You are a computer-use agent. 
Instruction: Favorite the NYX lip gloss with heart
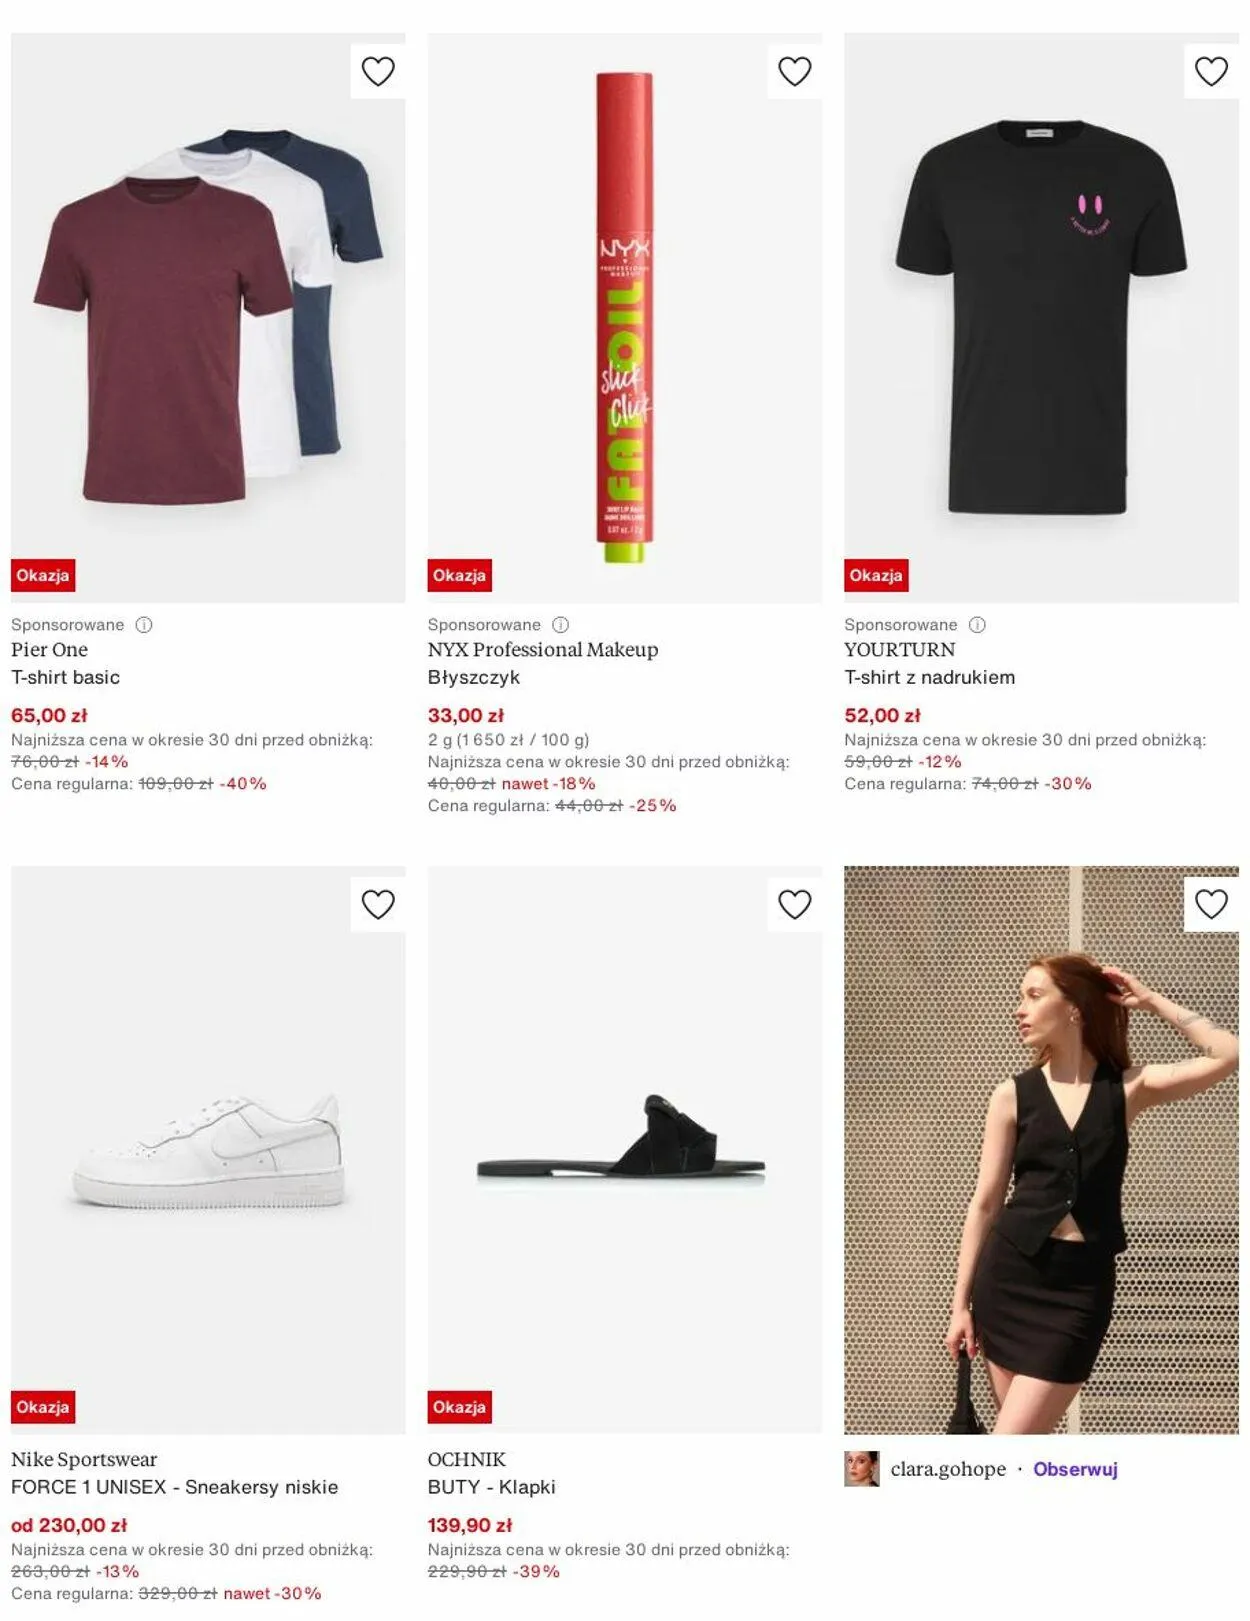(795, 71)
